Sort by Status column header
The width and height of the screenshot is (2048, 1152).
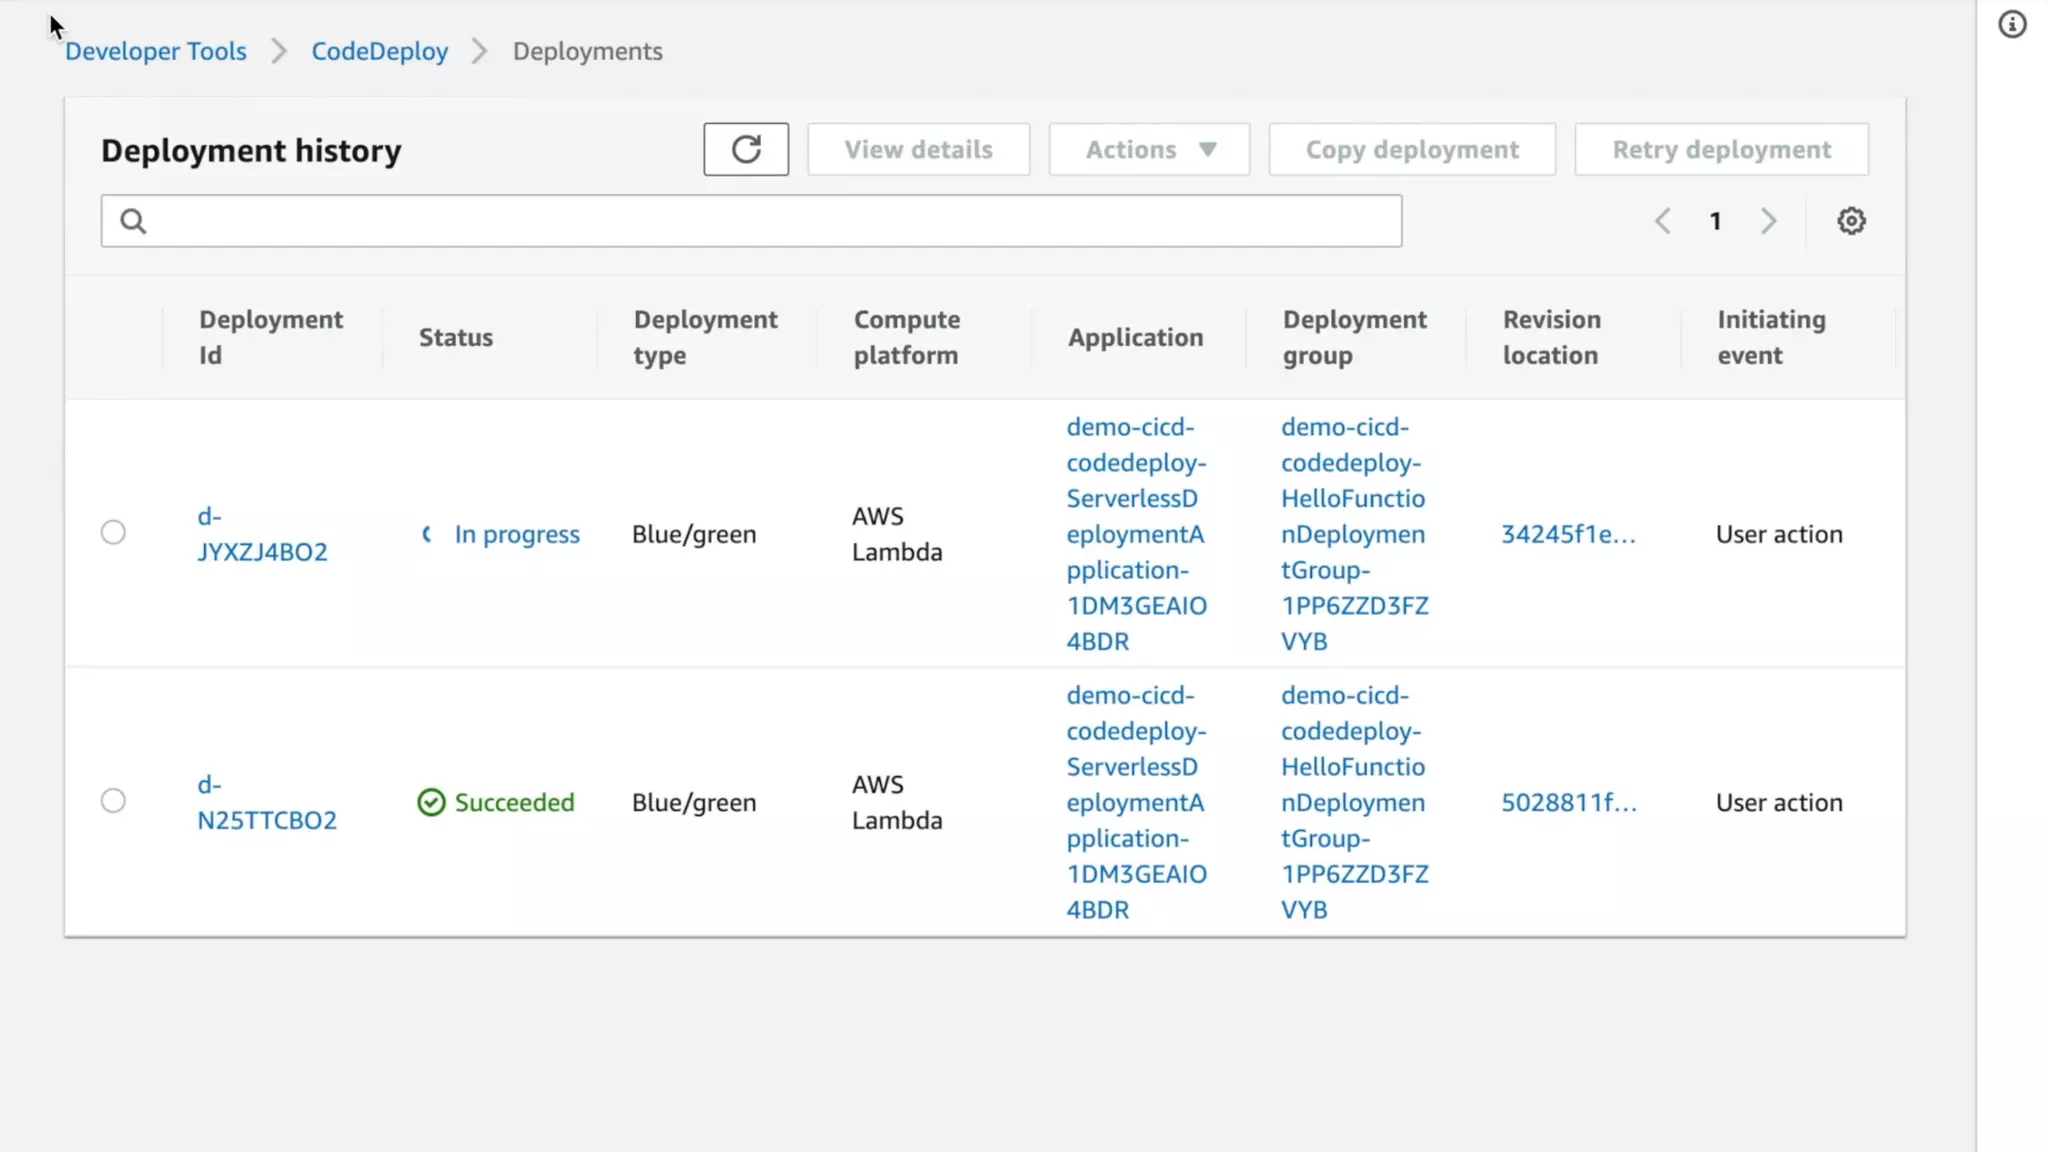tap(456, 338)
